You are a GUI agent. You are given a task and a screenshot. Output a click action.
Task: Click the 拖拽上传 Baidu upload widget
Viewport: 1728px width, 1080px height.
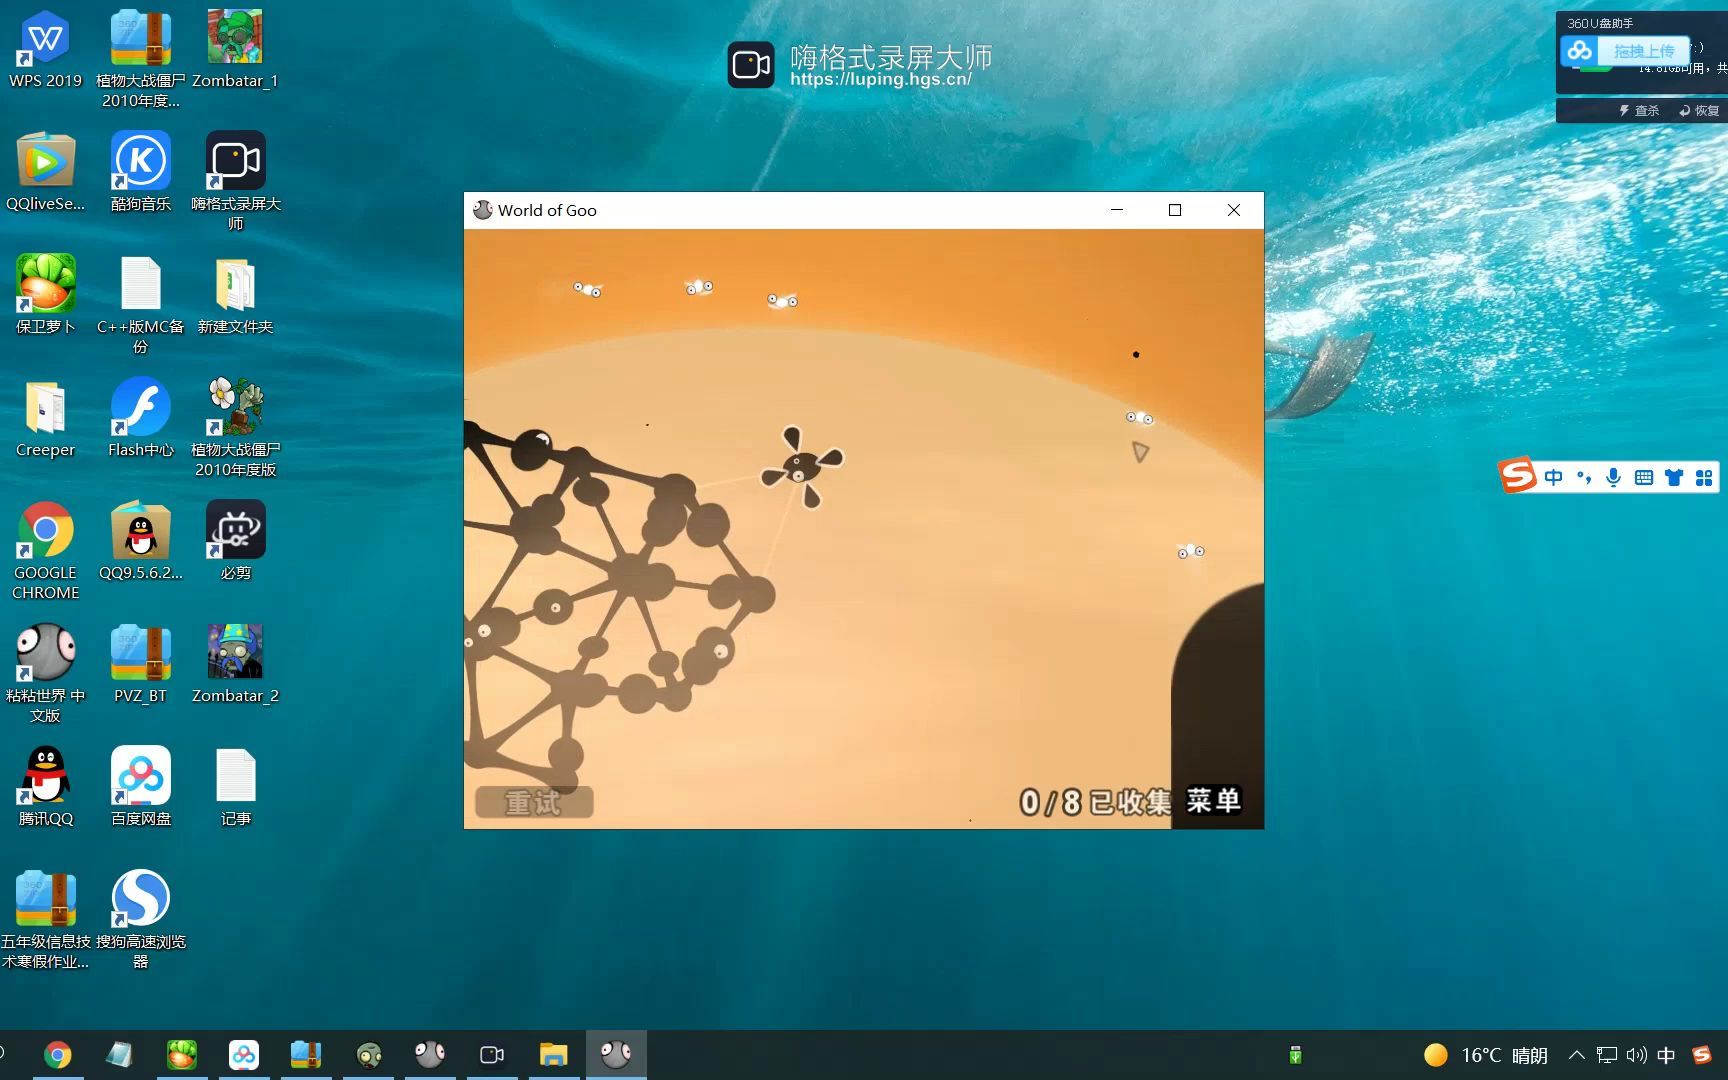pos(1625,51)
